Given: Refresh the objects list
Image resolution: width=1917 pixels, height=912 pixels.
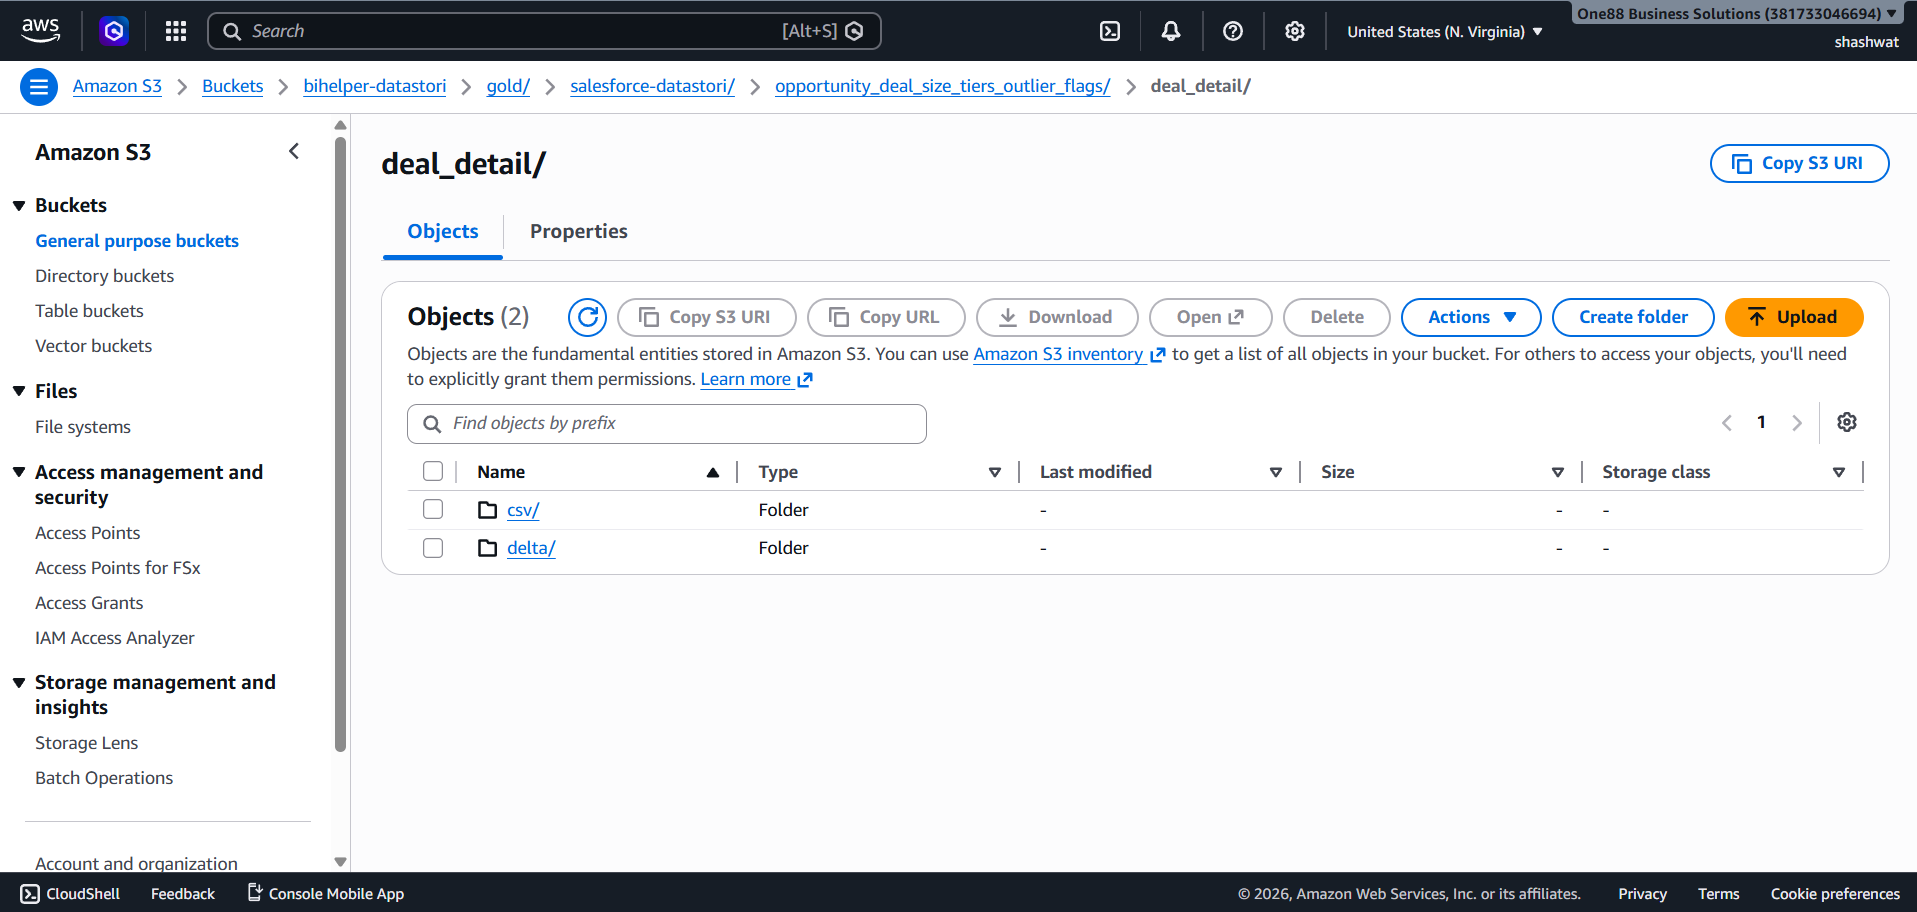Looking at the screenshot, I should (x=588, y=317).
